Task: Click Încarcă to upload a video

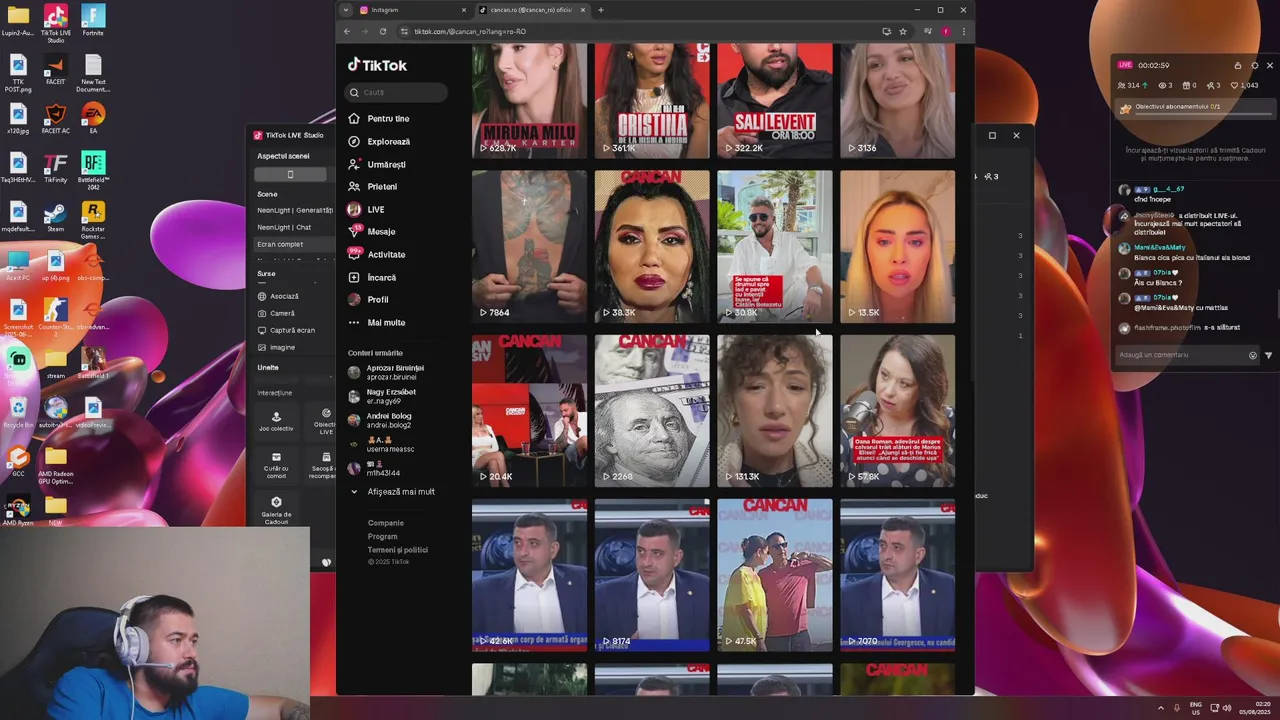Action: (x=372, y=277)
